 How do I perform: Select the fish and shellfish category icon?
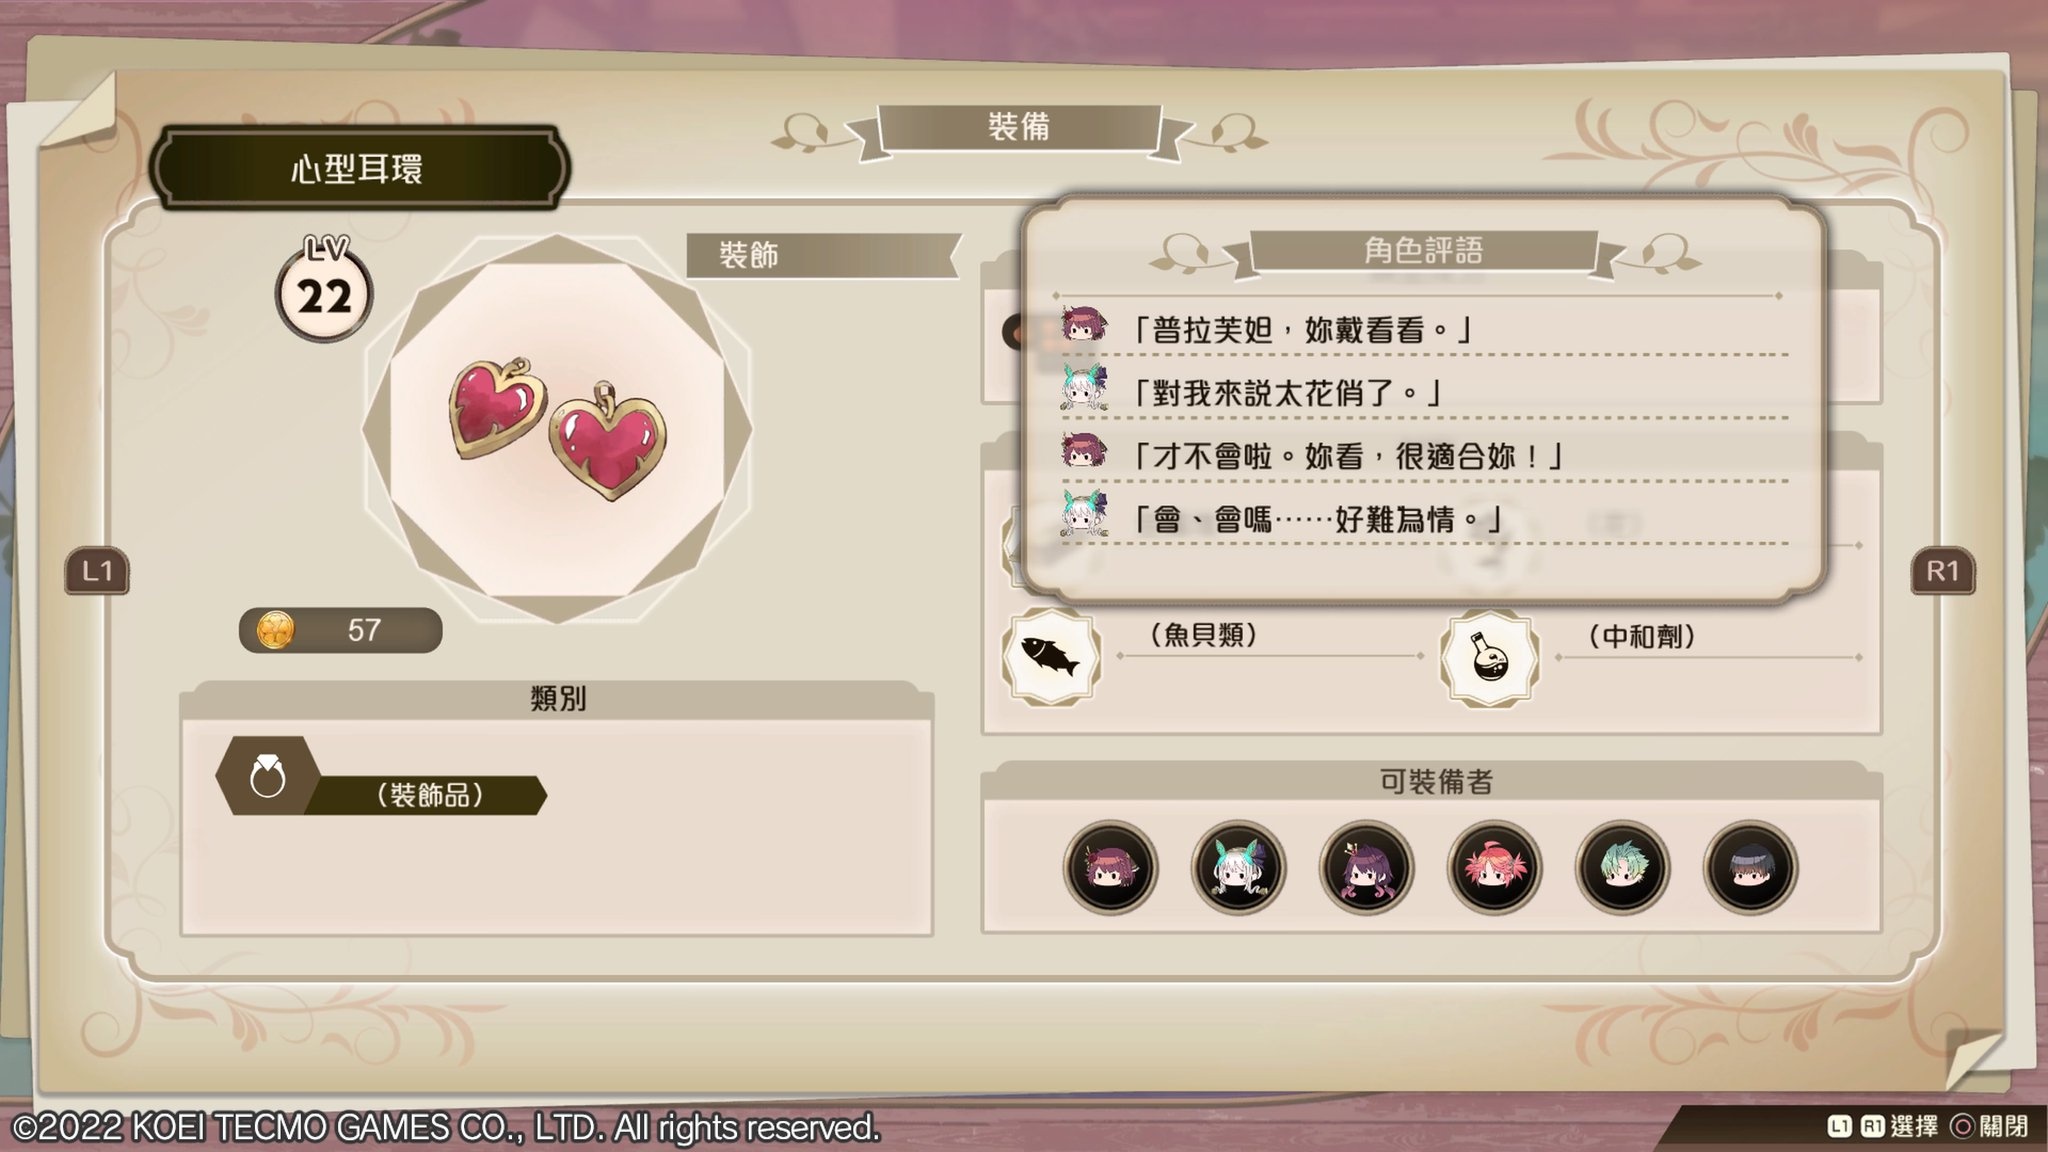pos(1051,657)
